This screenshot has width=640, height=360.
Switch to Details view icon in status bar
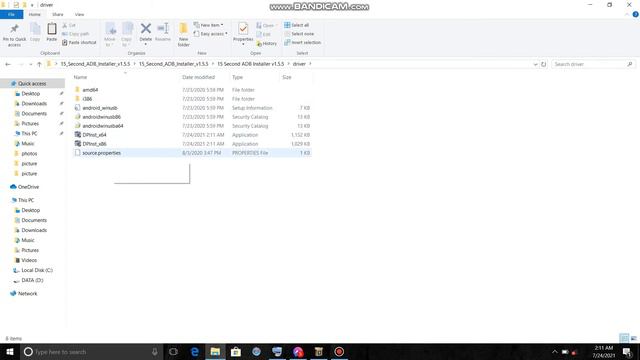click(x=624, y=338)
